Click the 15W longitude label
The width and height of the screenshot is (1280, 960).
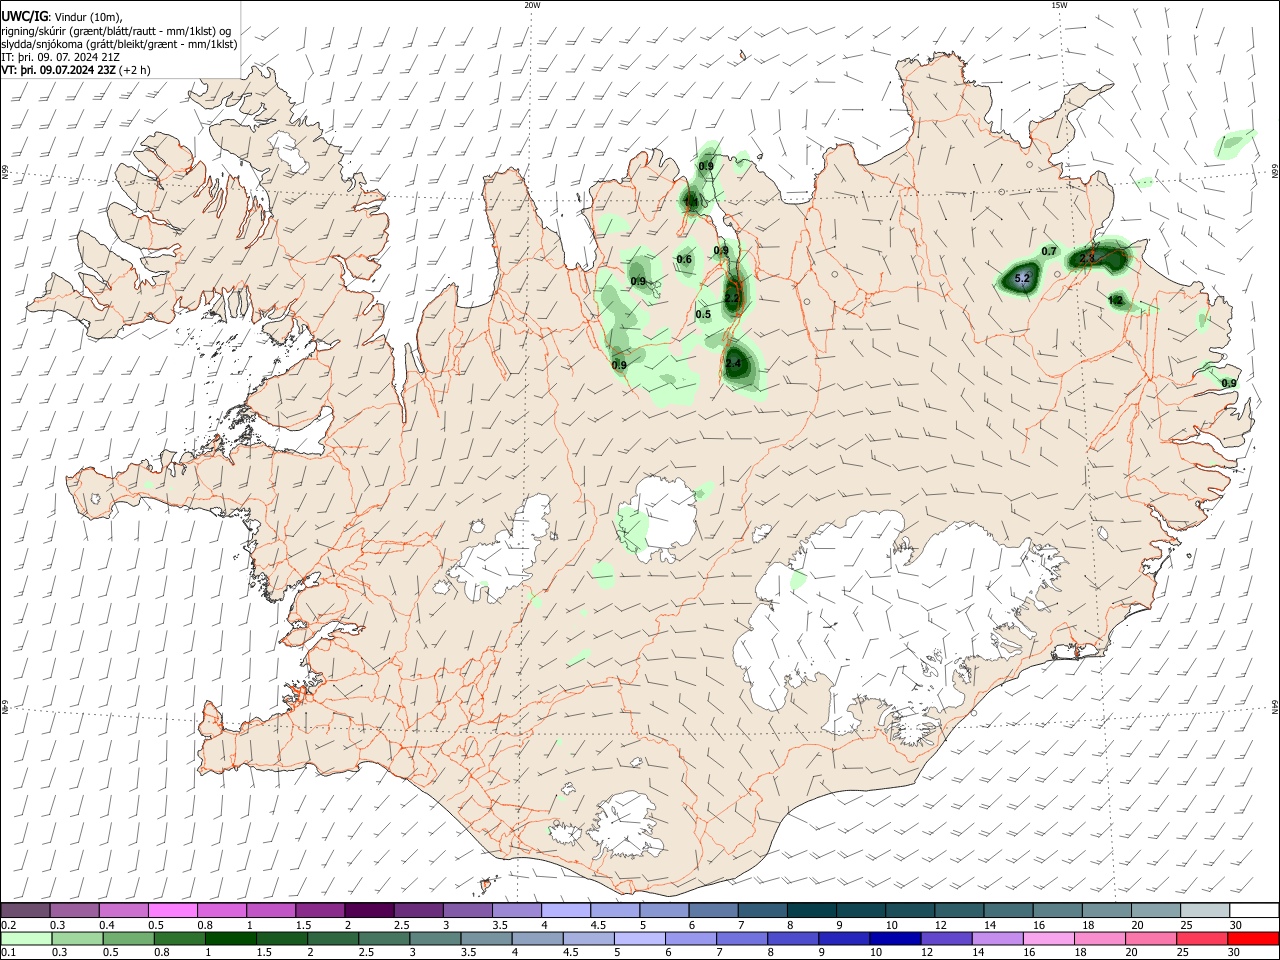[x=1059, y=5]
